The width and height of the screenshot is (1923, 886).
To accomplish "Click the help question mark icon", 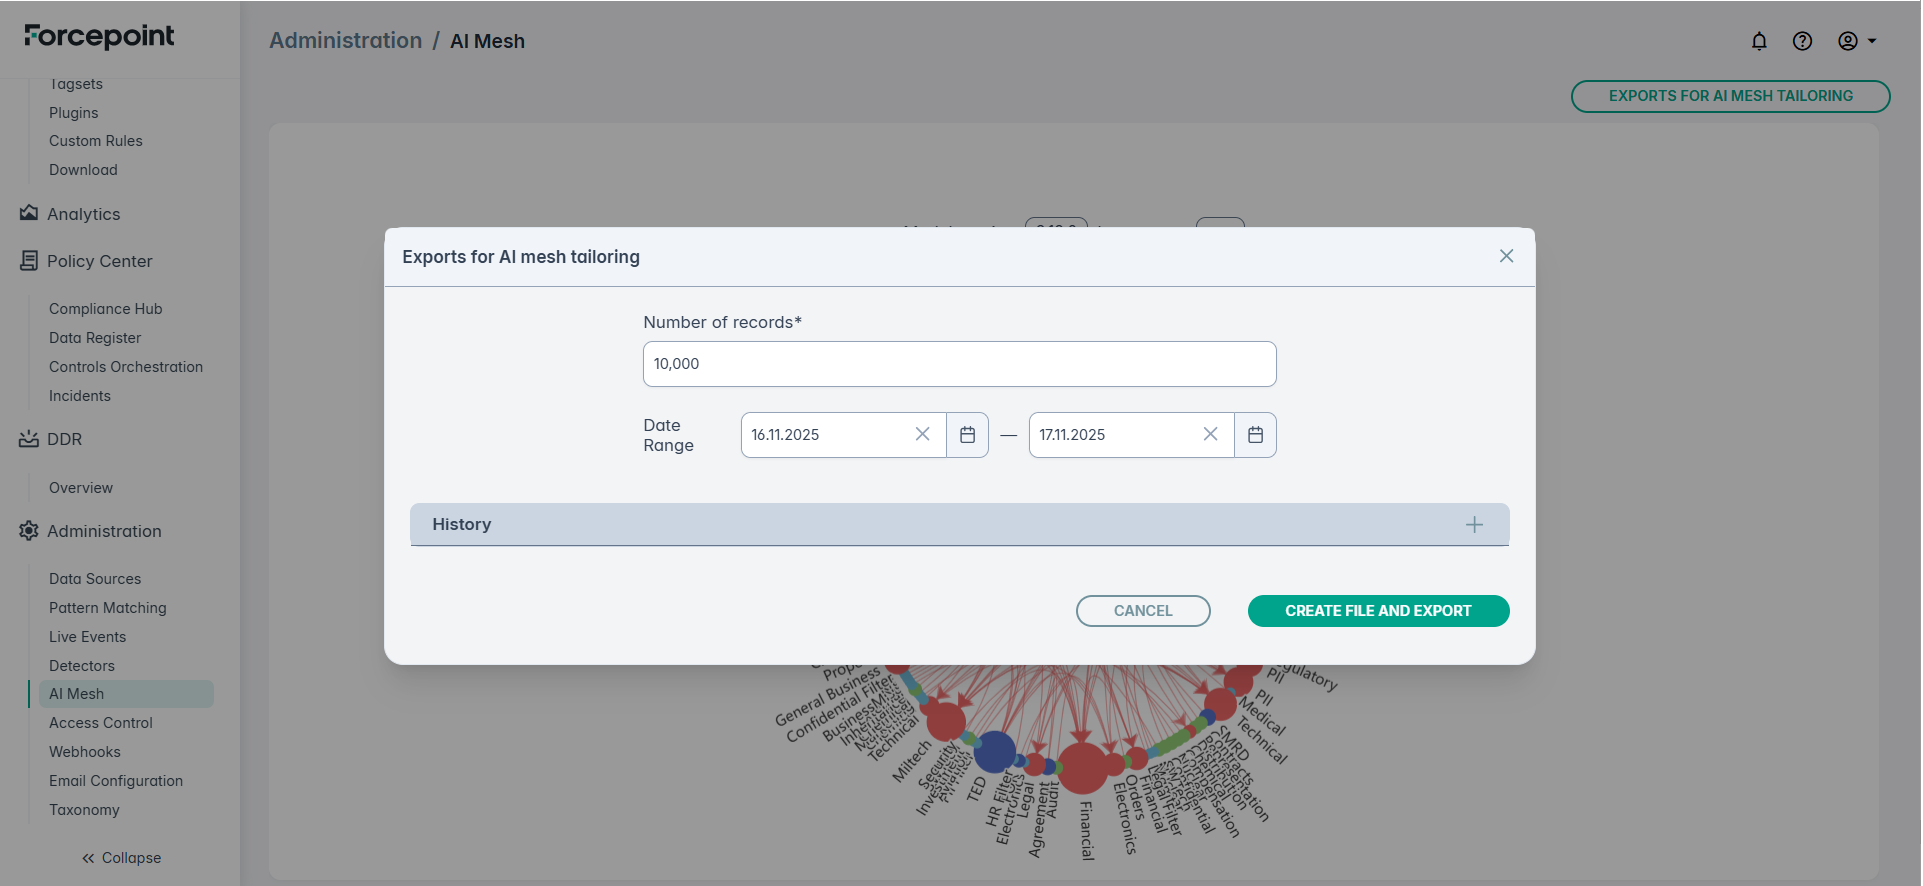I will (1802, 41).
